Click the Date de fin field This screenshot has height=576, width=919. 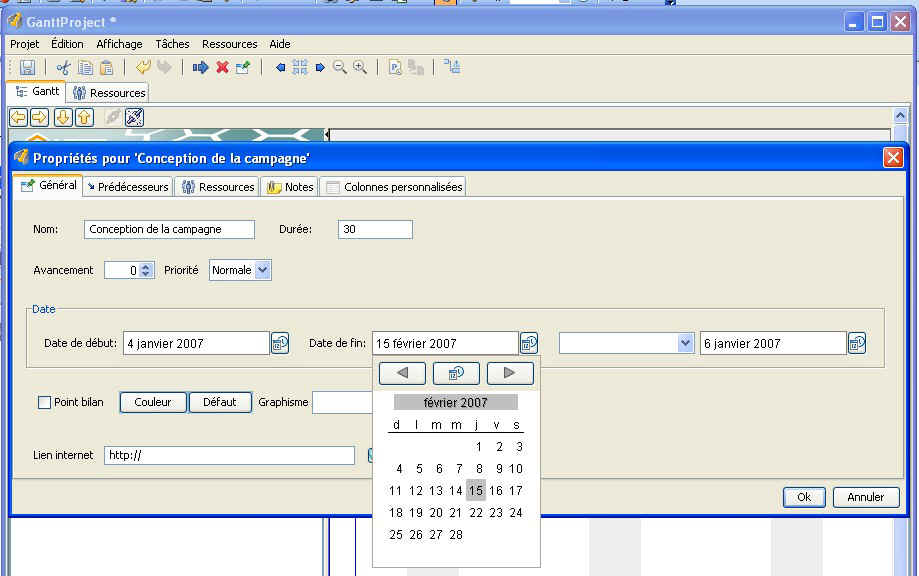tap(445, 343)
